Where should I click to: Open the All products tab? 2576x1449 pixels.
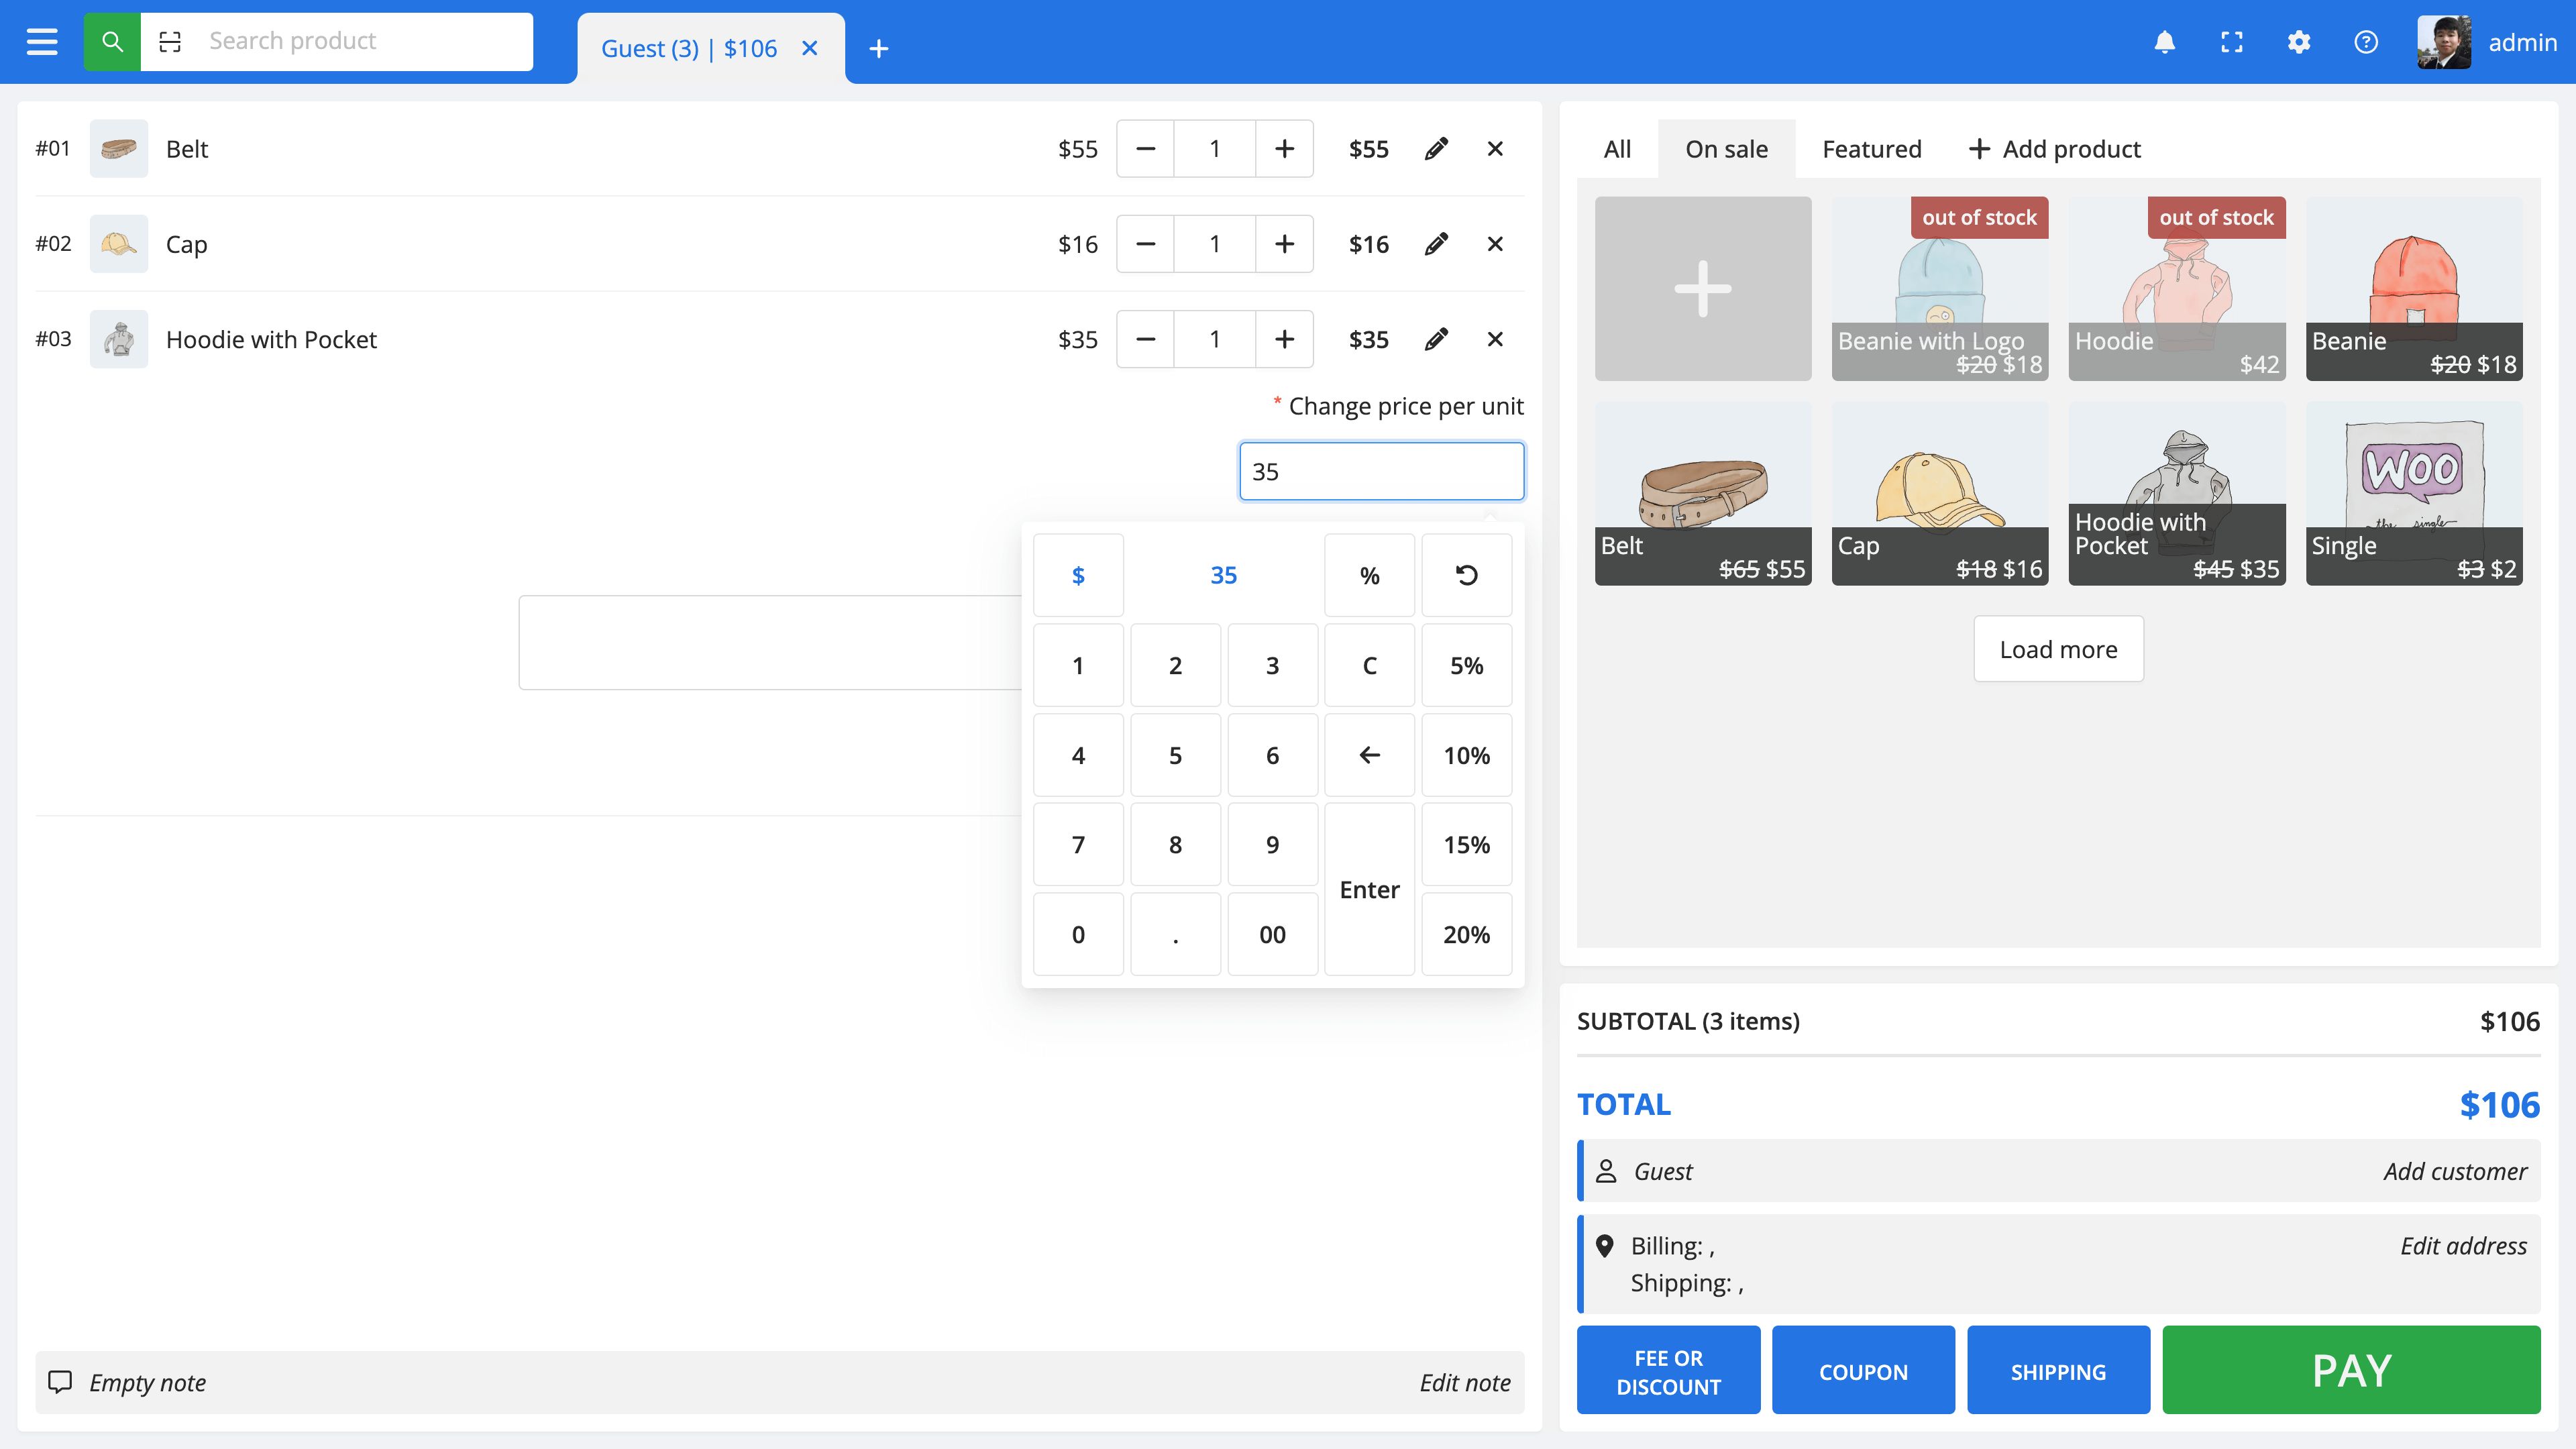pyautogui.click(x=1617, y=149)
